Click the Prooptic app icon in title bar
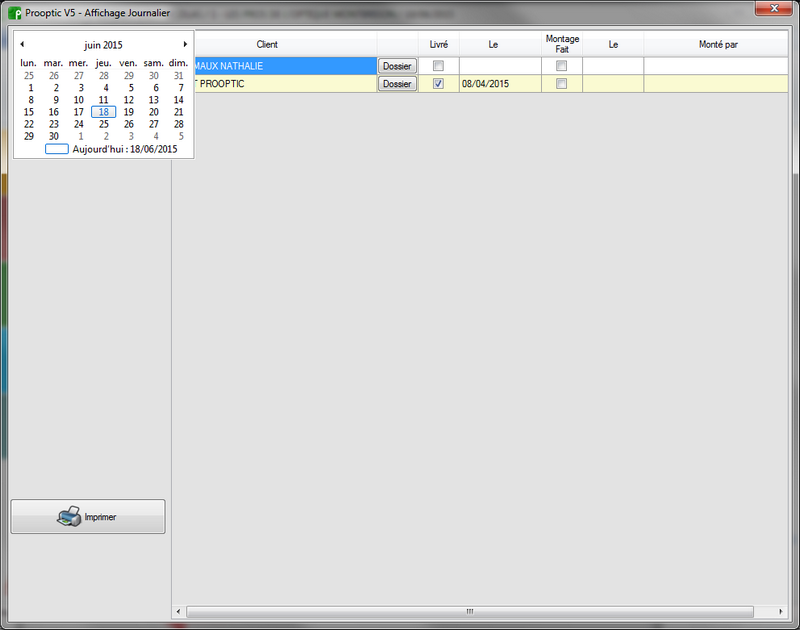The image size is (800, 630). tap(15, 13)
